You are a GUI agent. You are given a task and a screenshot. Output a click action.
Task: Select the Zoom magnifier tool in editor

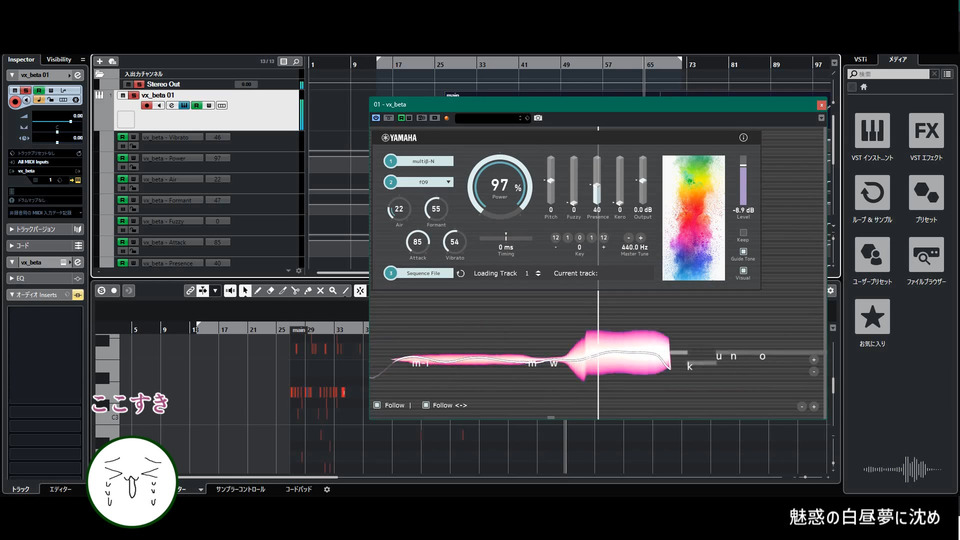[332, 291]
